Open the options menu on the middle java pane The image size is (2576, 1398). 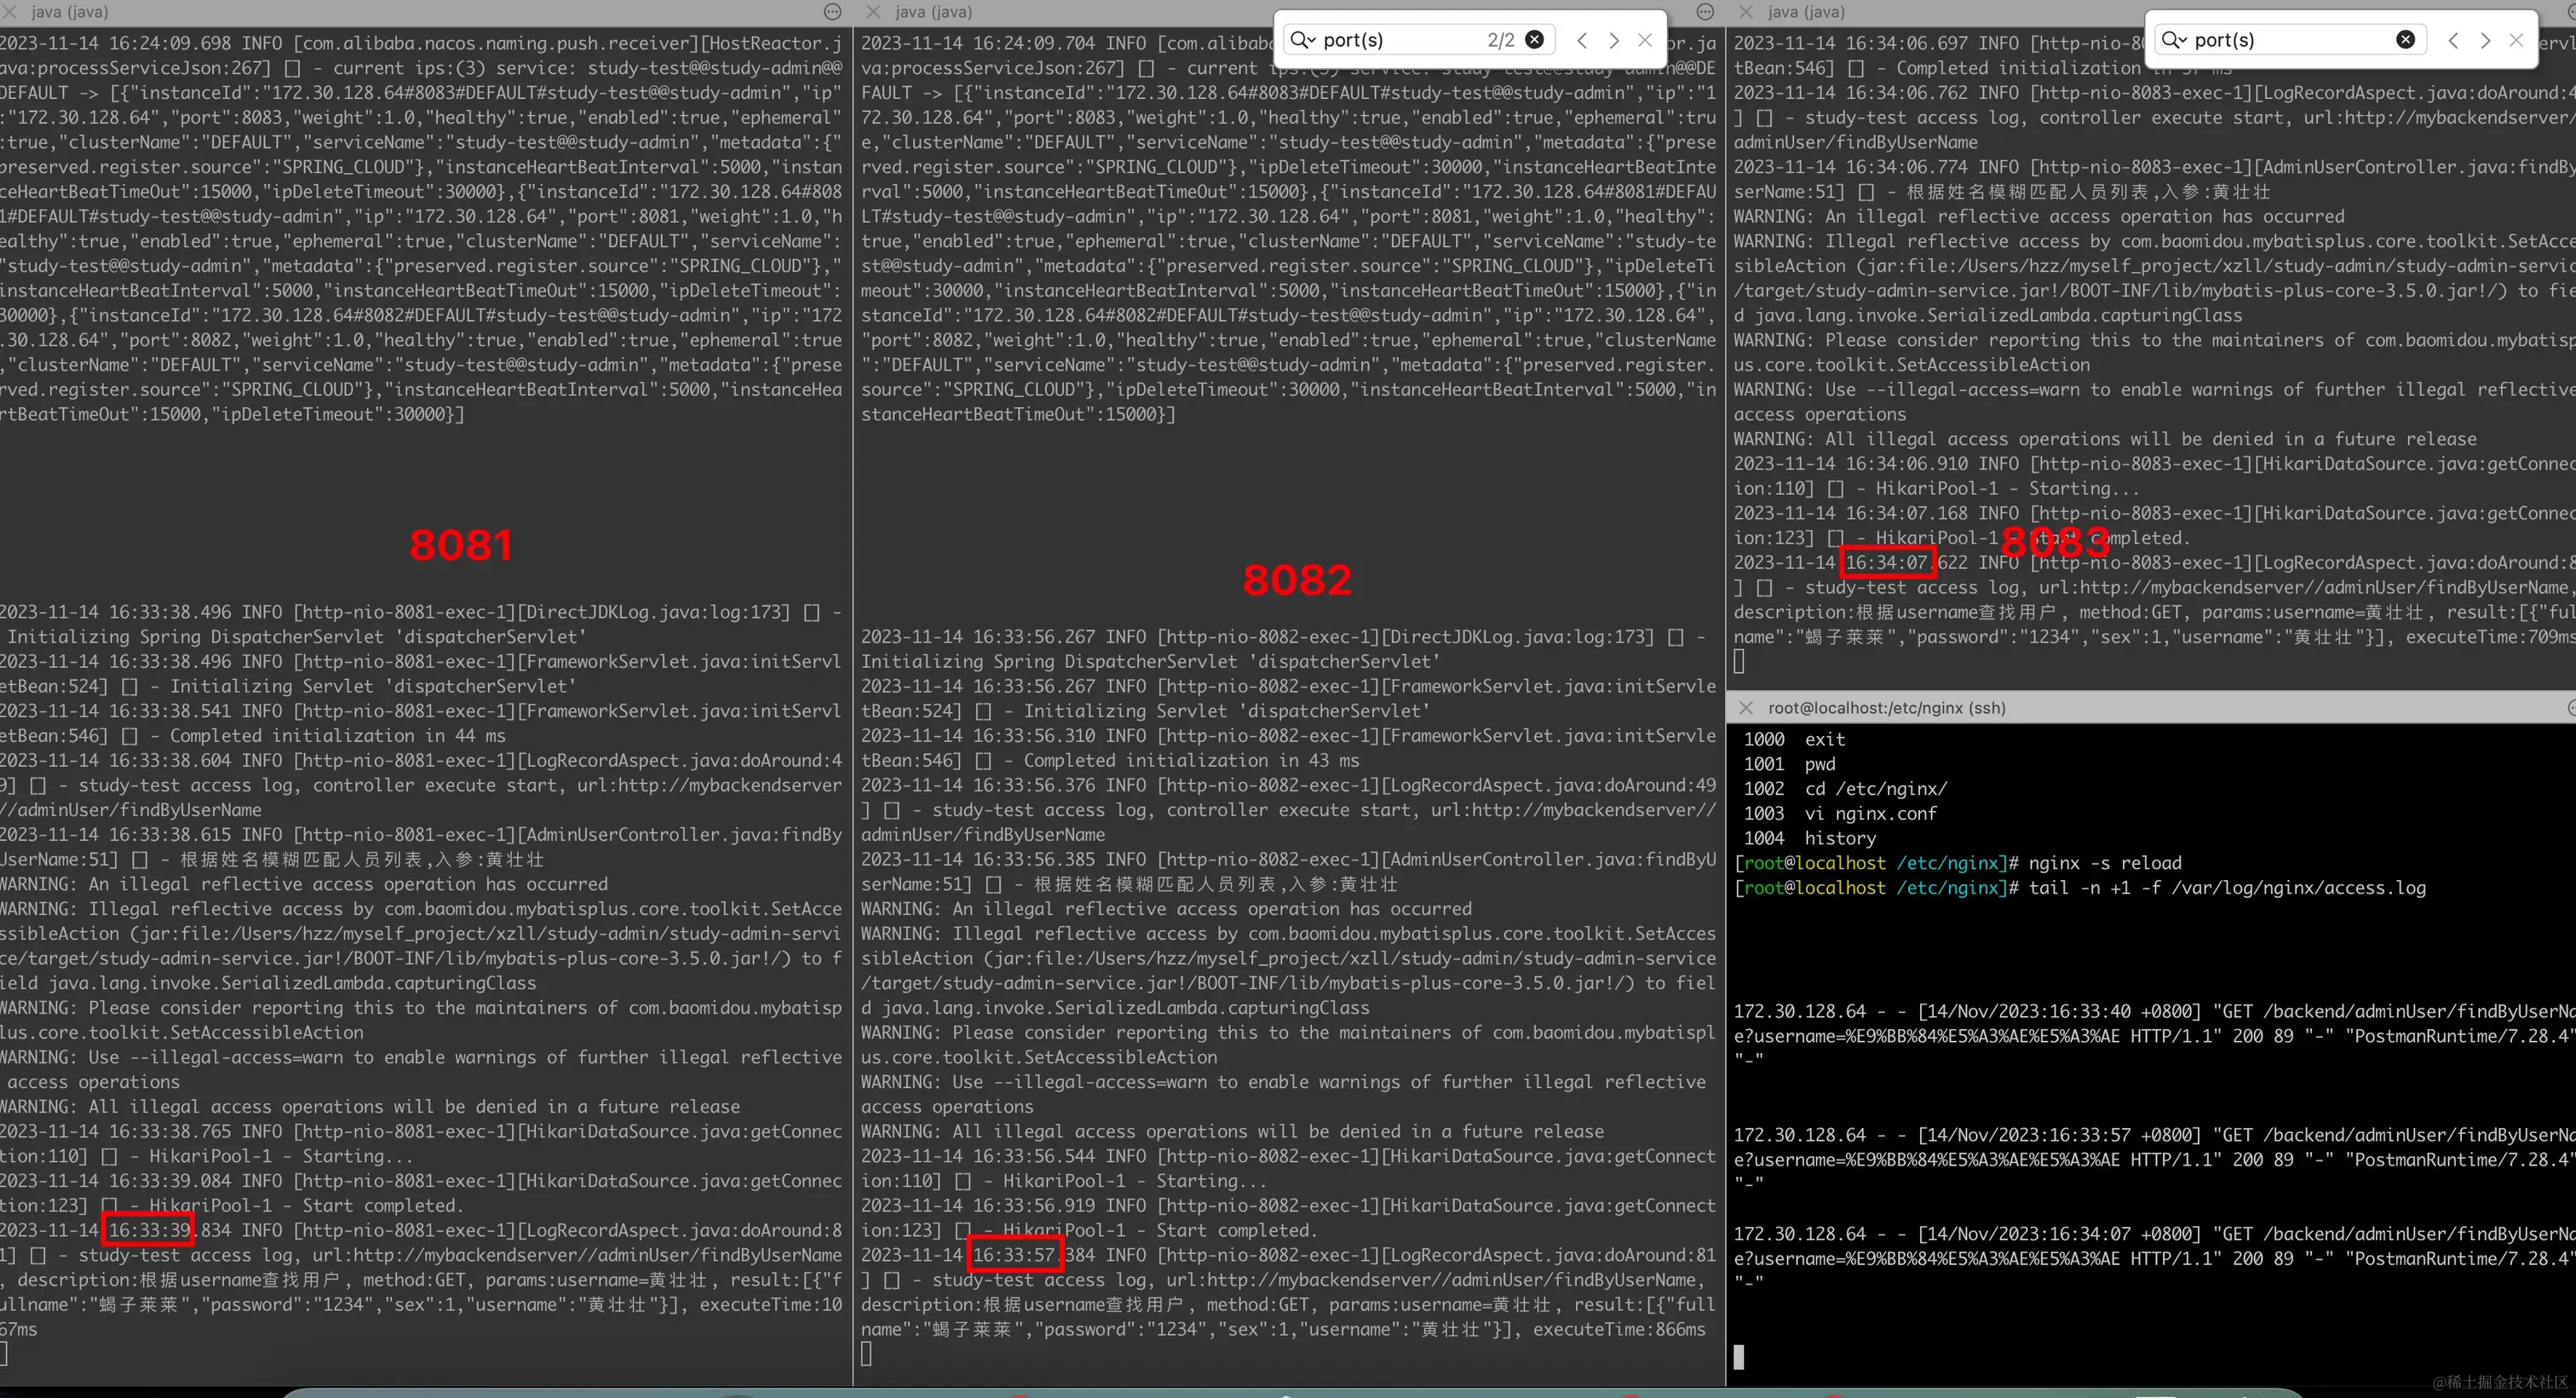pyautogui.click(x=1704, y=11)
